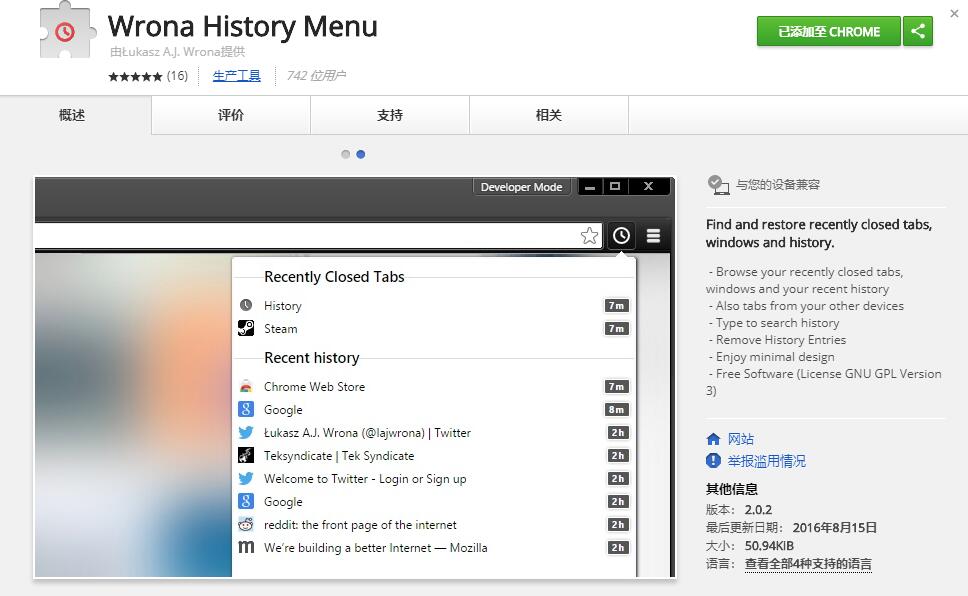The height and width of the screenshot is (596, 968).
Task: Click the Teksyndicate favicon
Action: (x=246, y=455)
